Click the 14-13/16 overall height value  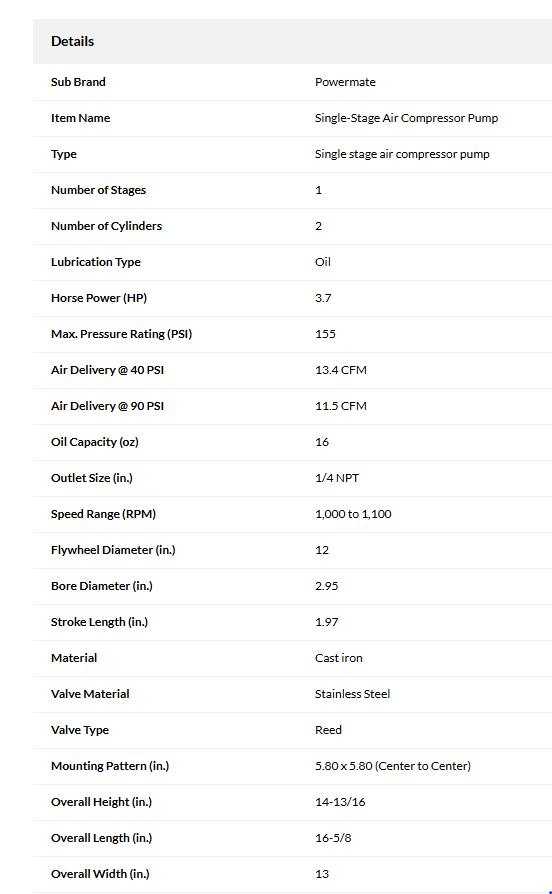coord(340,802)
